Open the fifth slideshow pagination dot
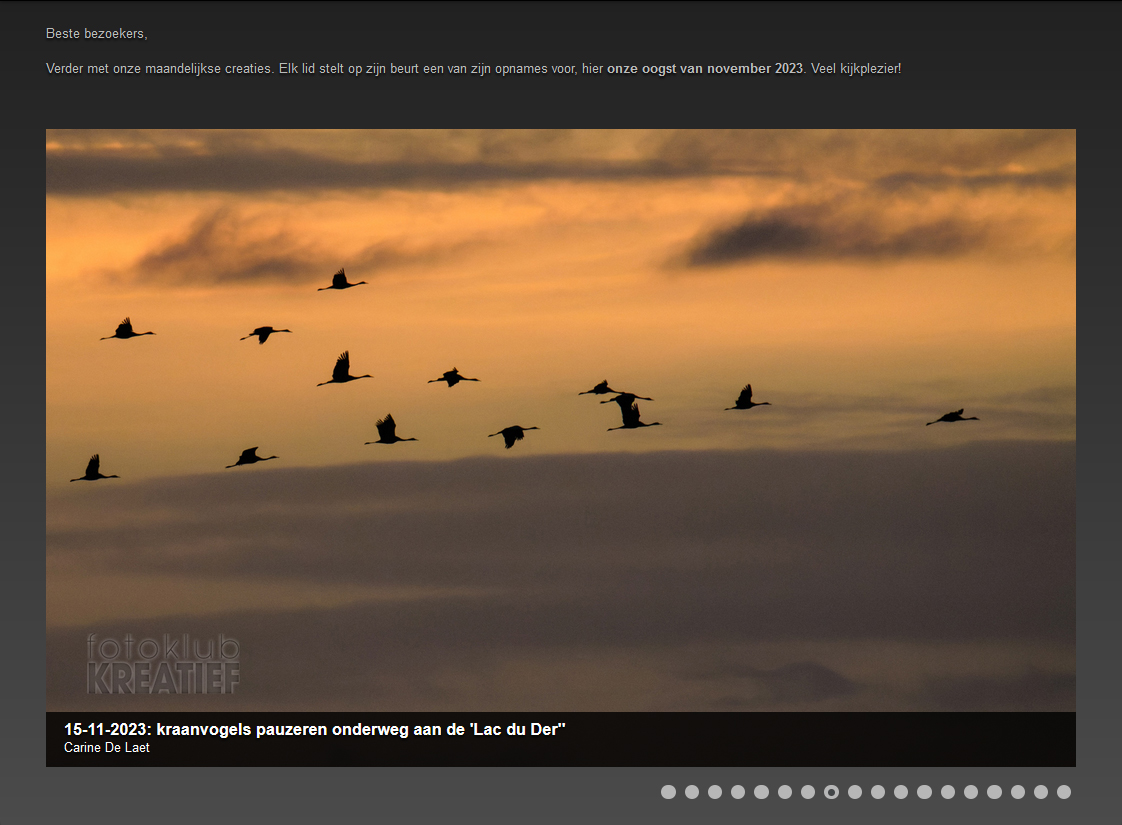This screenshot has height=825, width=1122. (761, 792)
